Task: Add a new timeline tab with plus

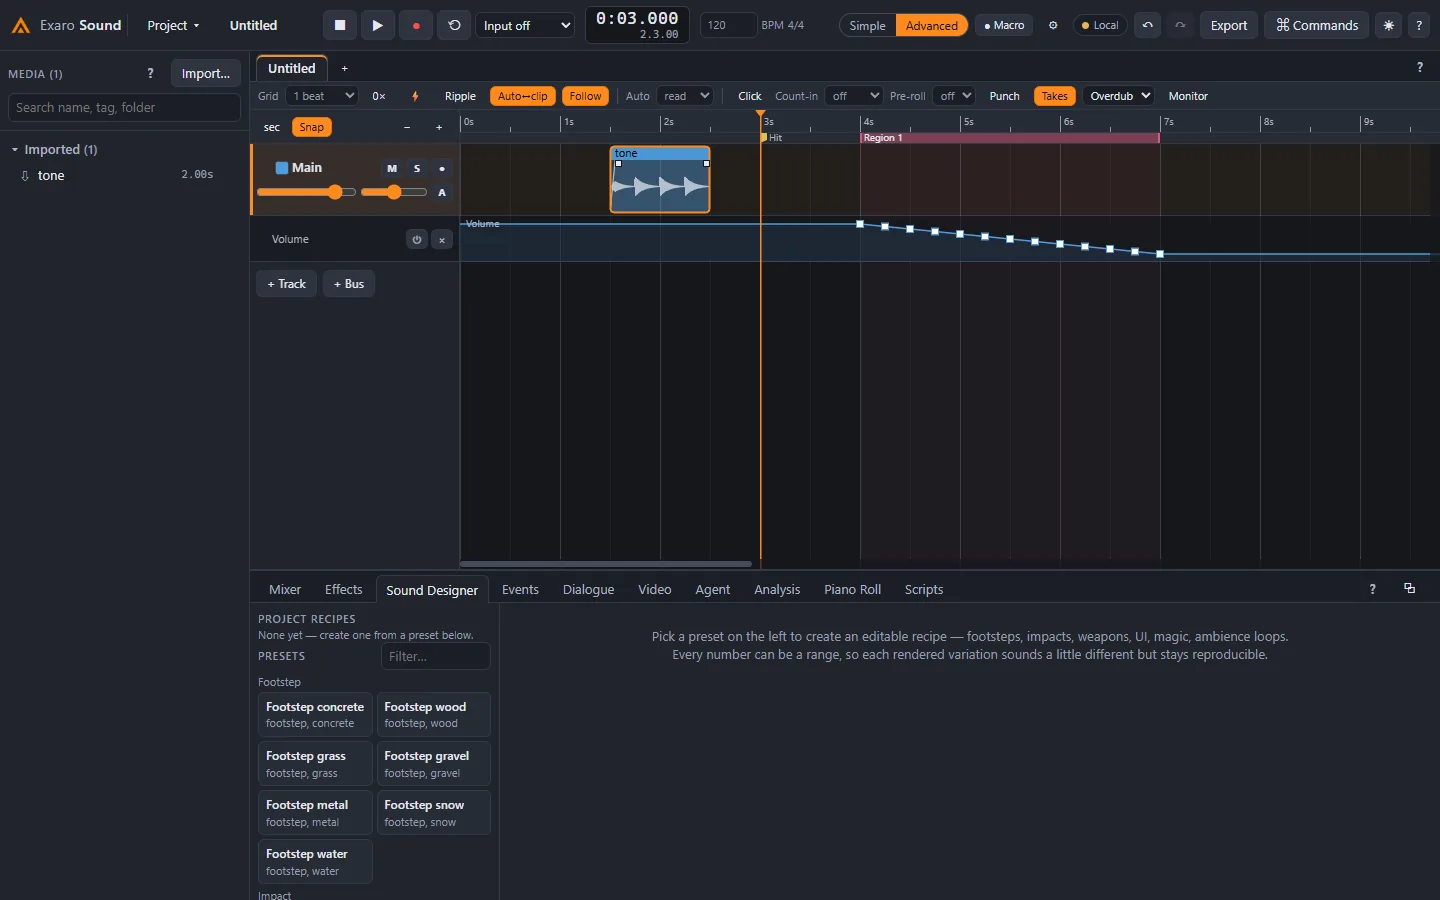Action: click(344, 68)
